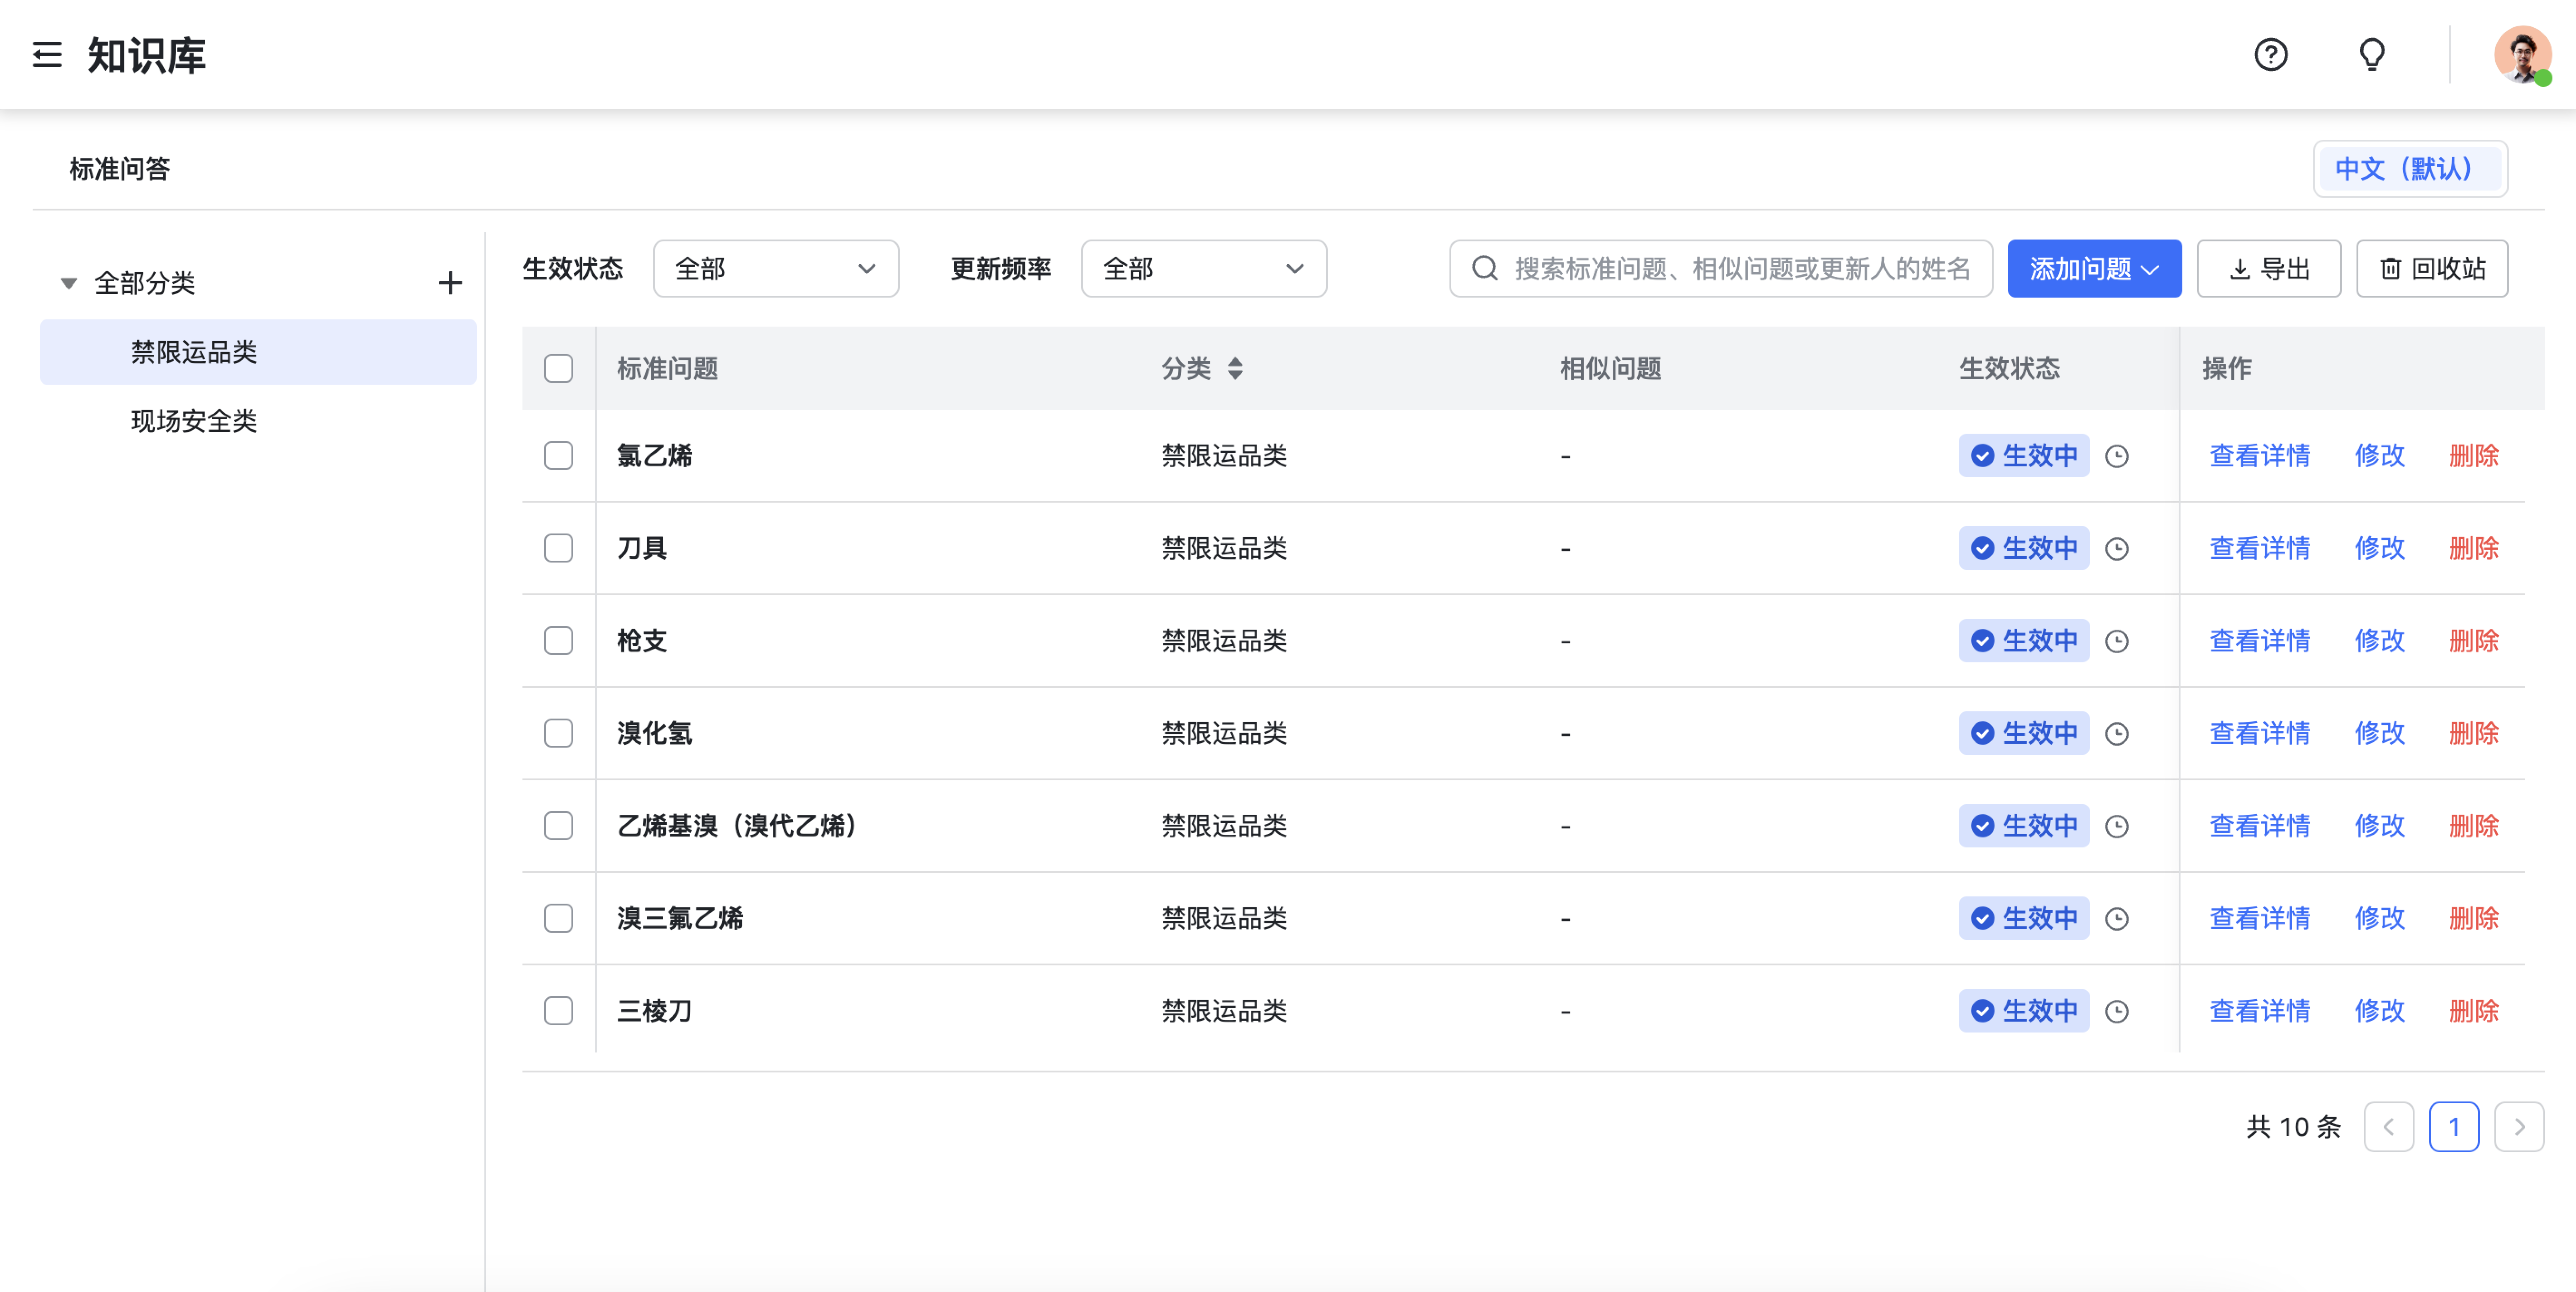View details of 氯乙烯
The height and width of the screenshot is (1292, 2576).
tap(2259, 456)
